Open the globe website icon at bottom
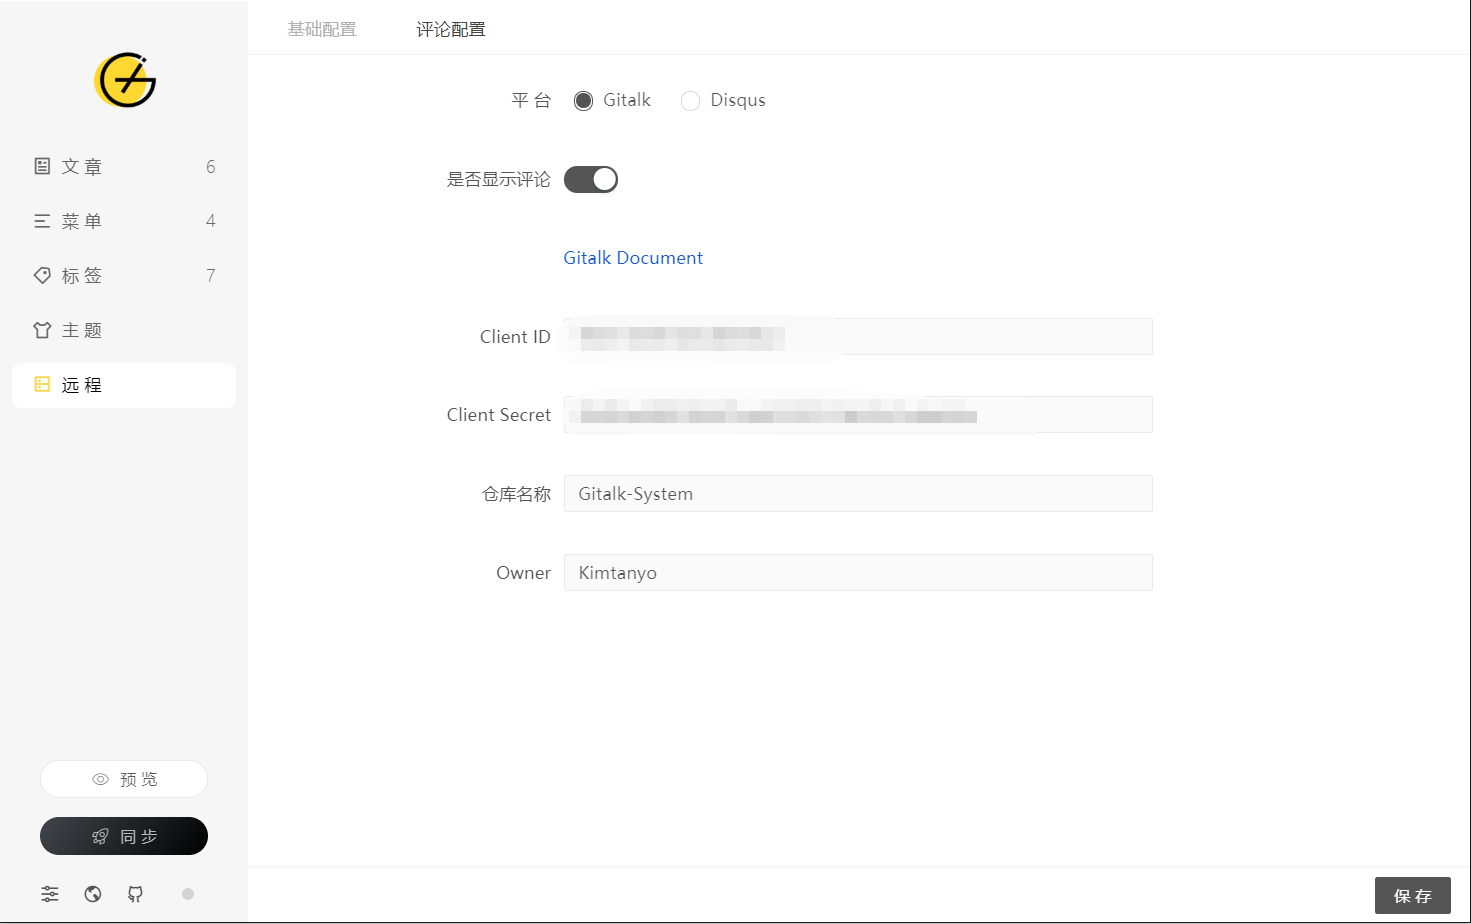Image resolution: width=1471 pixels, height=924 pixels. click(x=93, y=894)
